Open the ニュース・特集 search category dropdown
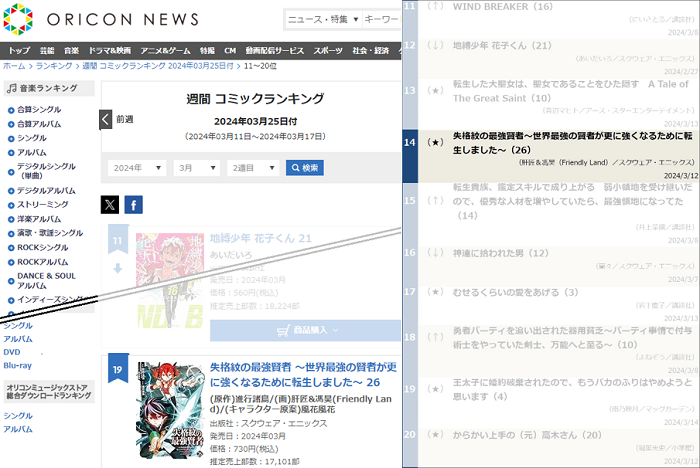 tap(323, 19)
